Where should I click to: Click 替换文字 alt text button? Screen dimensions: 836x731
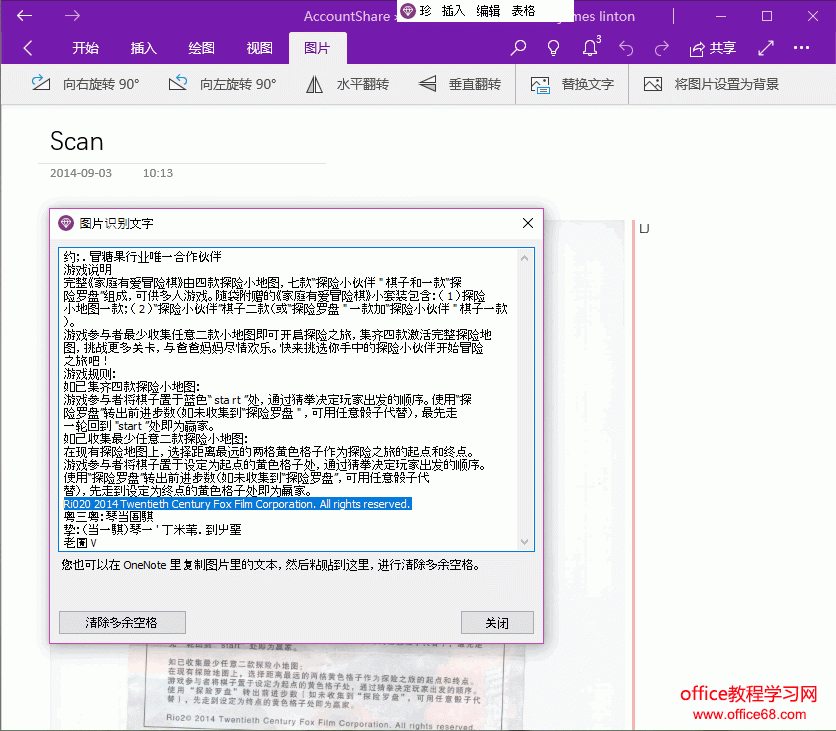(572, 85)
